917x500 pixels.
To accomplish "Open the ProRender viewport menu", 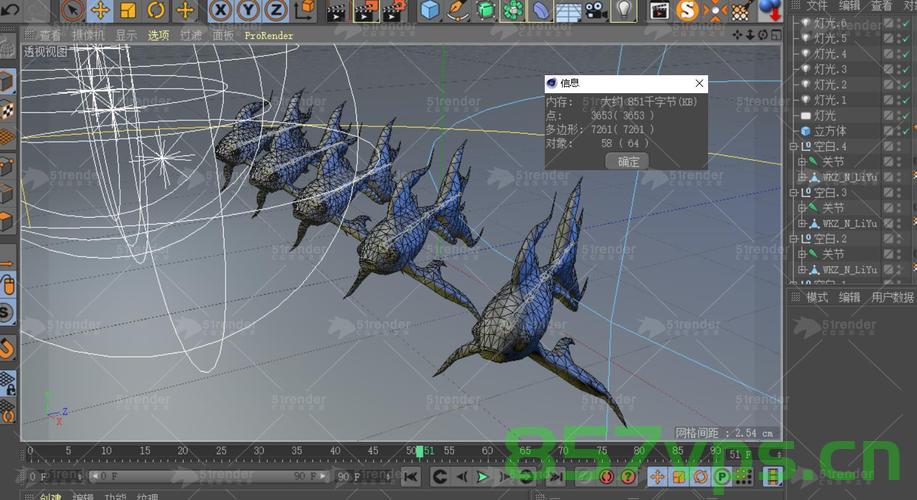I will 268,36.
